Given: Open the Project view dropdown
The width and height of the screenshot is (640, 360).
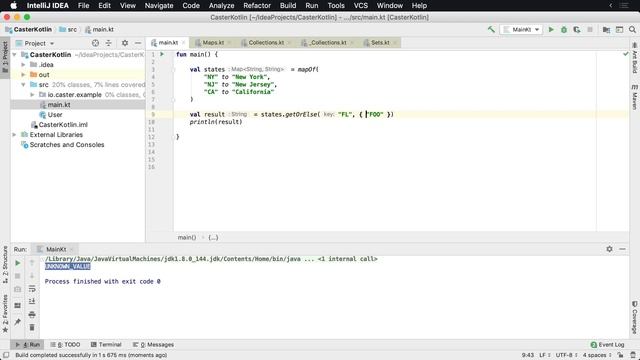Looking at the screenshot, I should click(x=39, y=43).
